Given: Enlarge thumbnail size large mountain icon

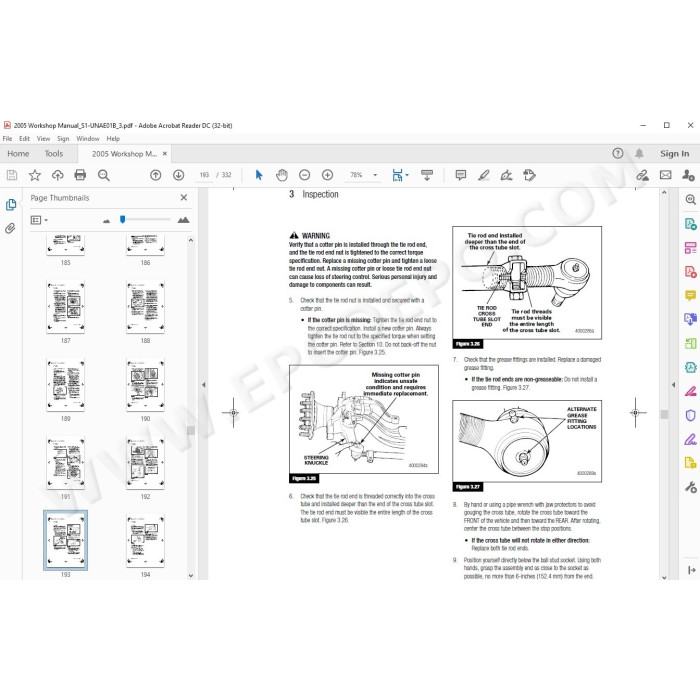Looking at the screenshot, I should pos(183,220).
